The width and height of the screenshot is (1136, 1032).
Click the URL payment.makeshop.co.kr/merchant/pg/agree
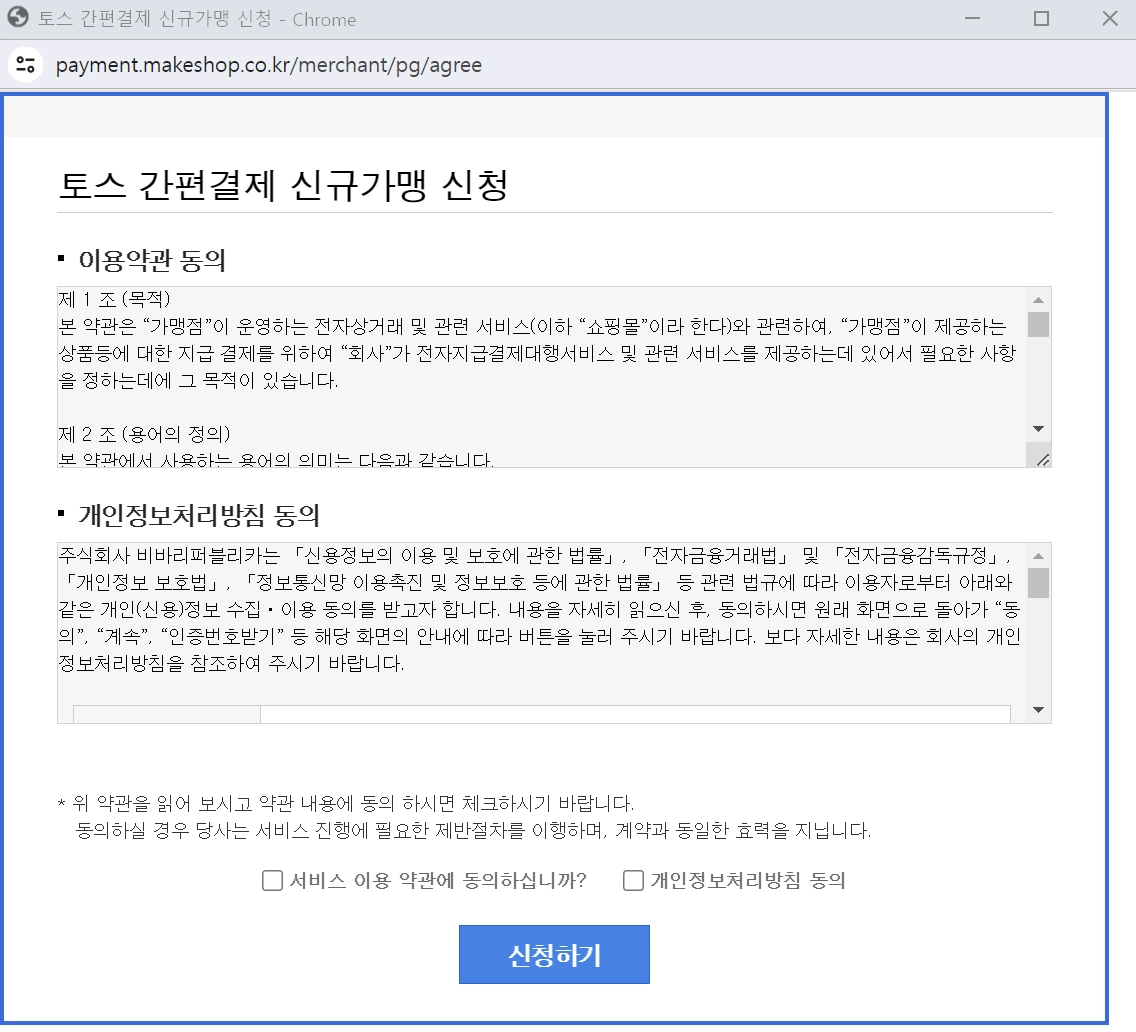click(x=269, y=65)
